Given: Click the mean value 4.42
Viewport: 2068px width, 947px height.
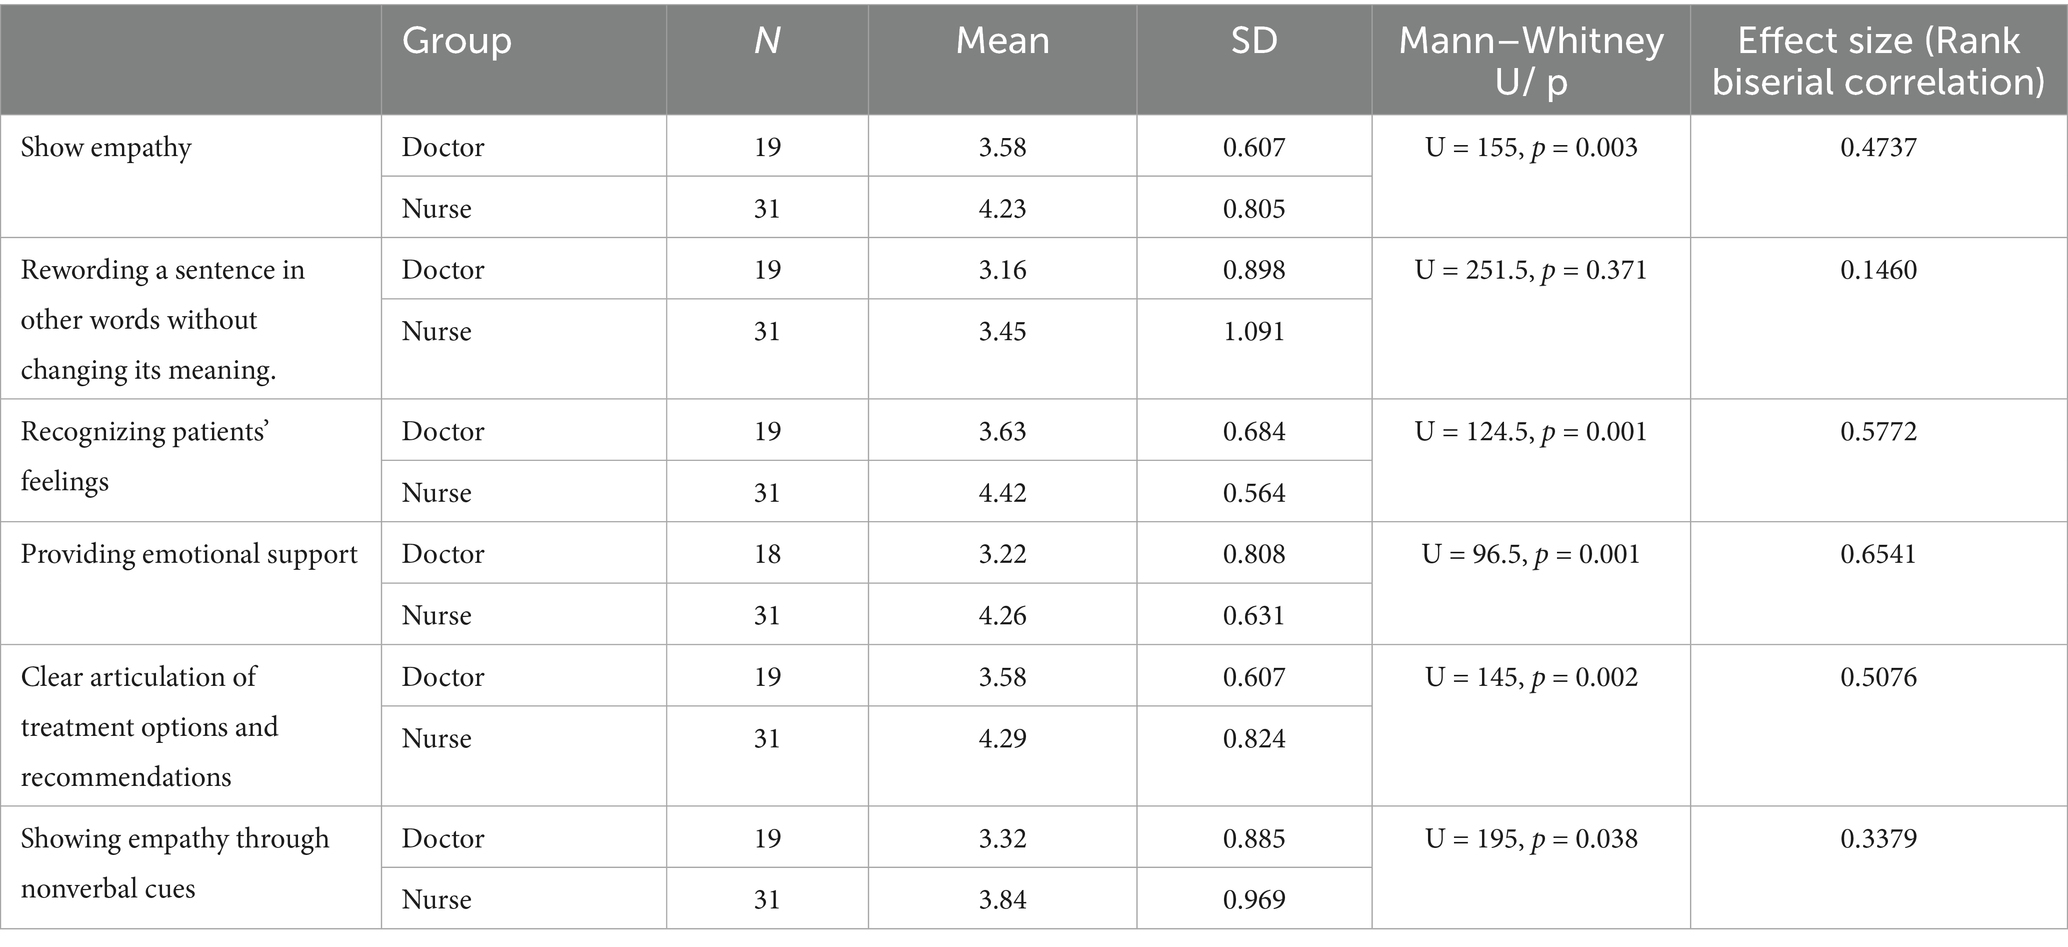Looking at the screenshot, I should [x=1002, y=493].
